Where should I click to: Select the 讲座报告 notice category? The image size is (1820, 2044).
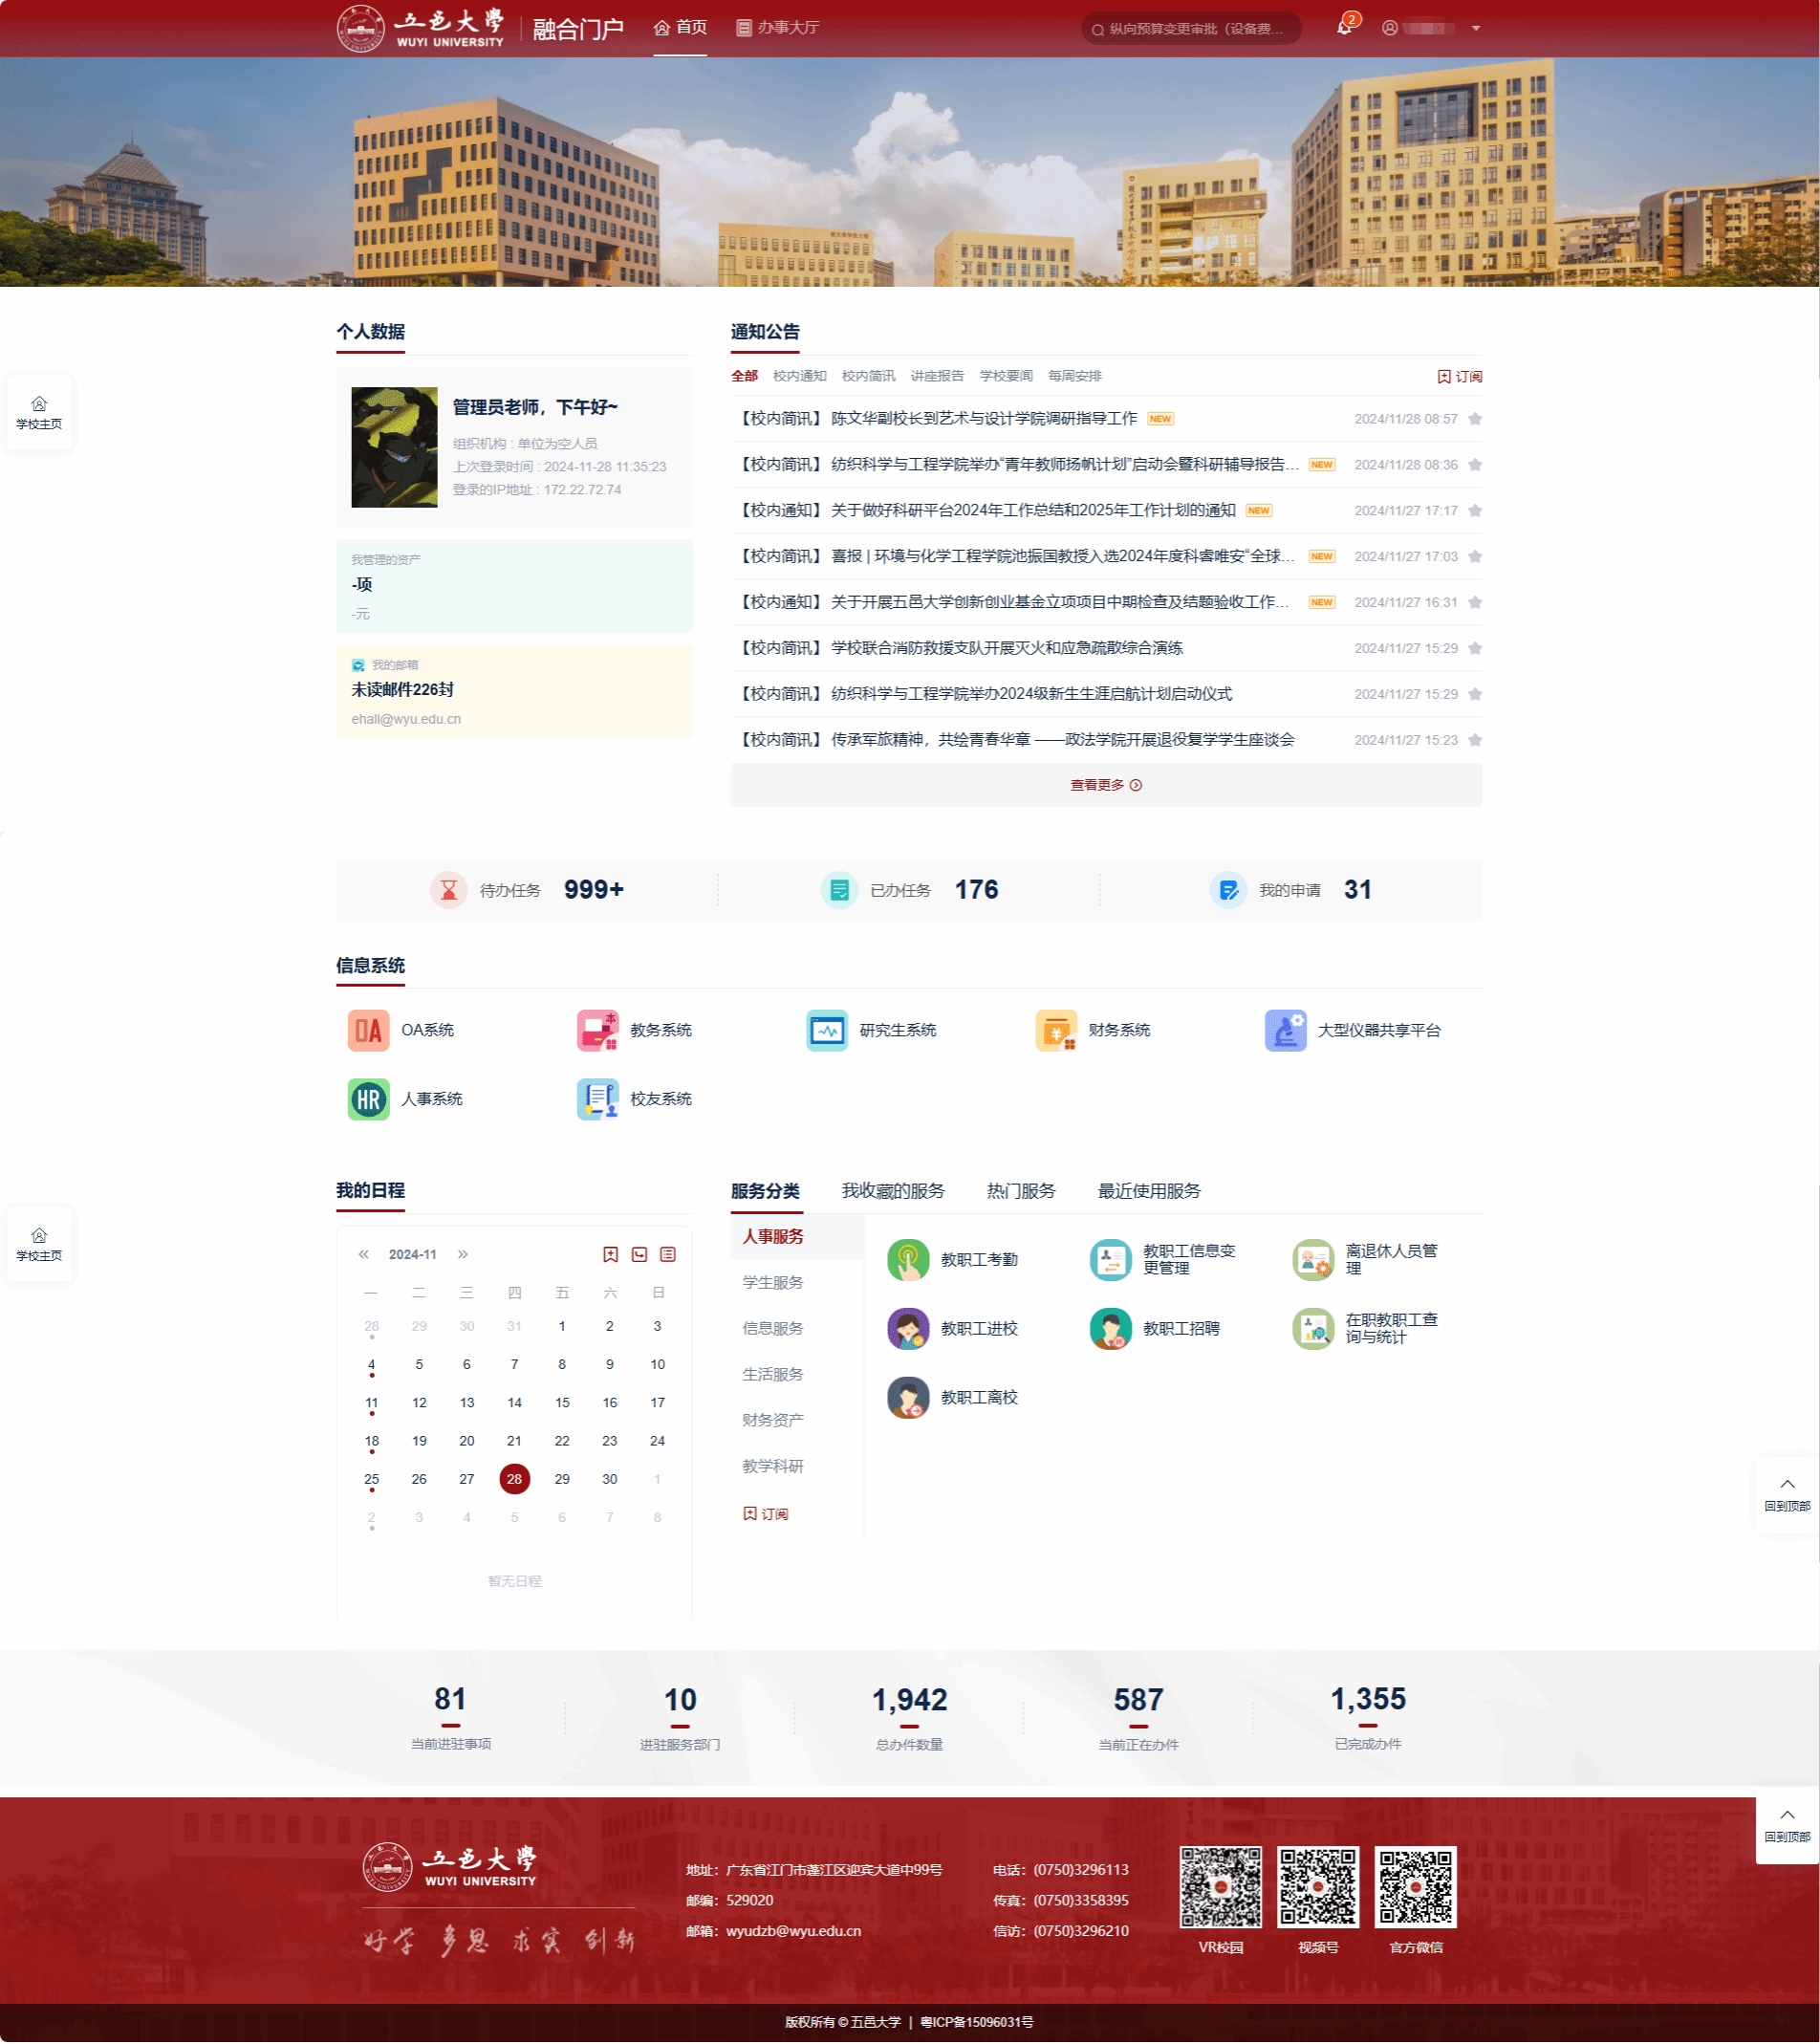938,376
